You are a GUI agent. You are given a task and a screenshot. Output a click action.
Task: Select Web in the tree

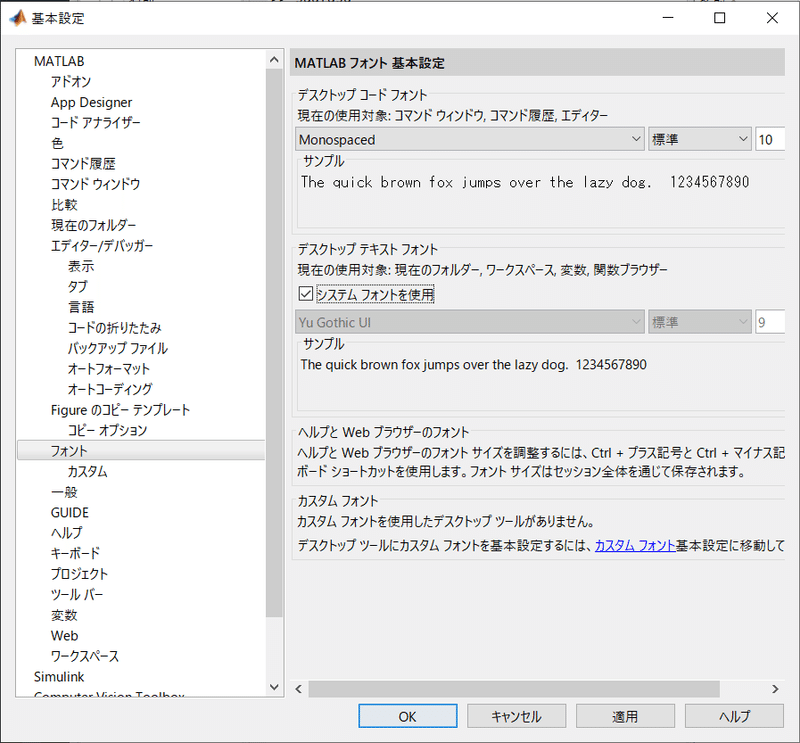click(x=64, y=635)
